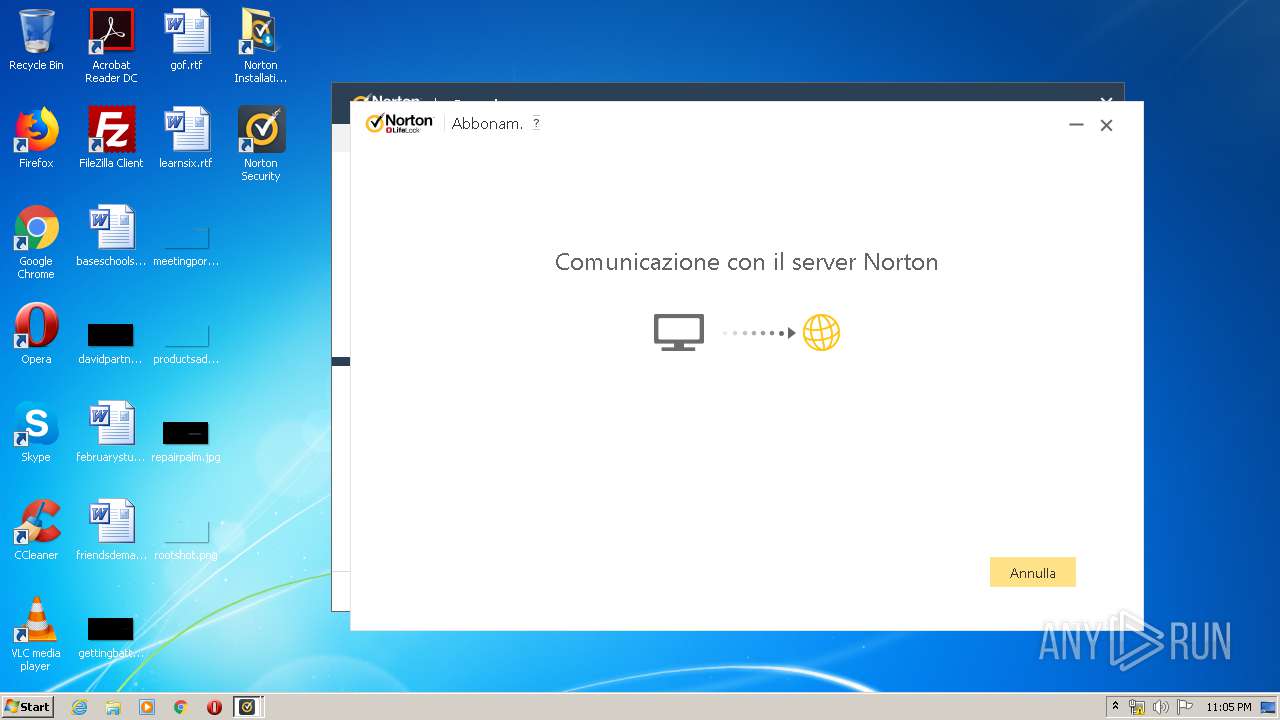
Task: Open the Recycle Bin desktop icon
Action: pyautogui.click(x=36, y=40)
